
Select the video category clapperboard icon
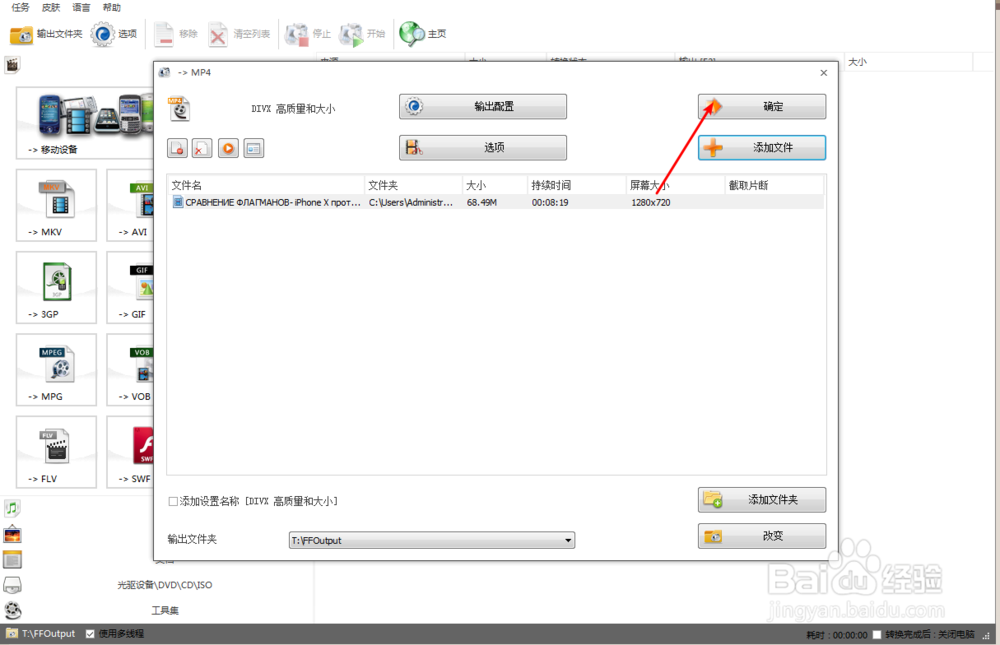pos(13,64)
